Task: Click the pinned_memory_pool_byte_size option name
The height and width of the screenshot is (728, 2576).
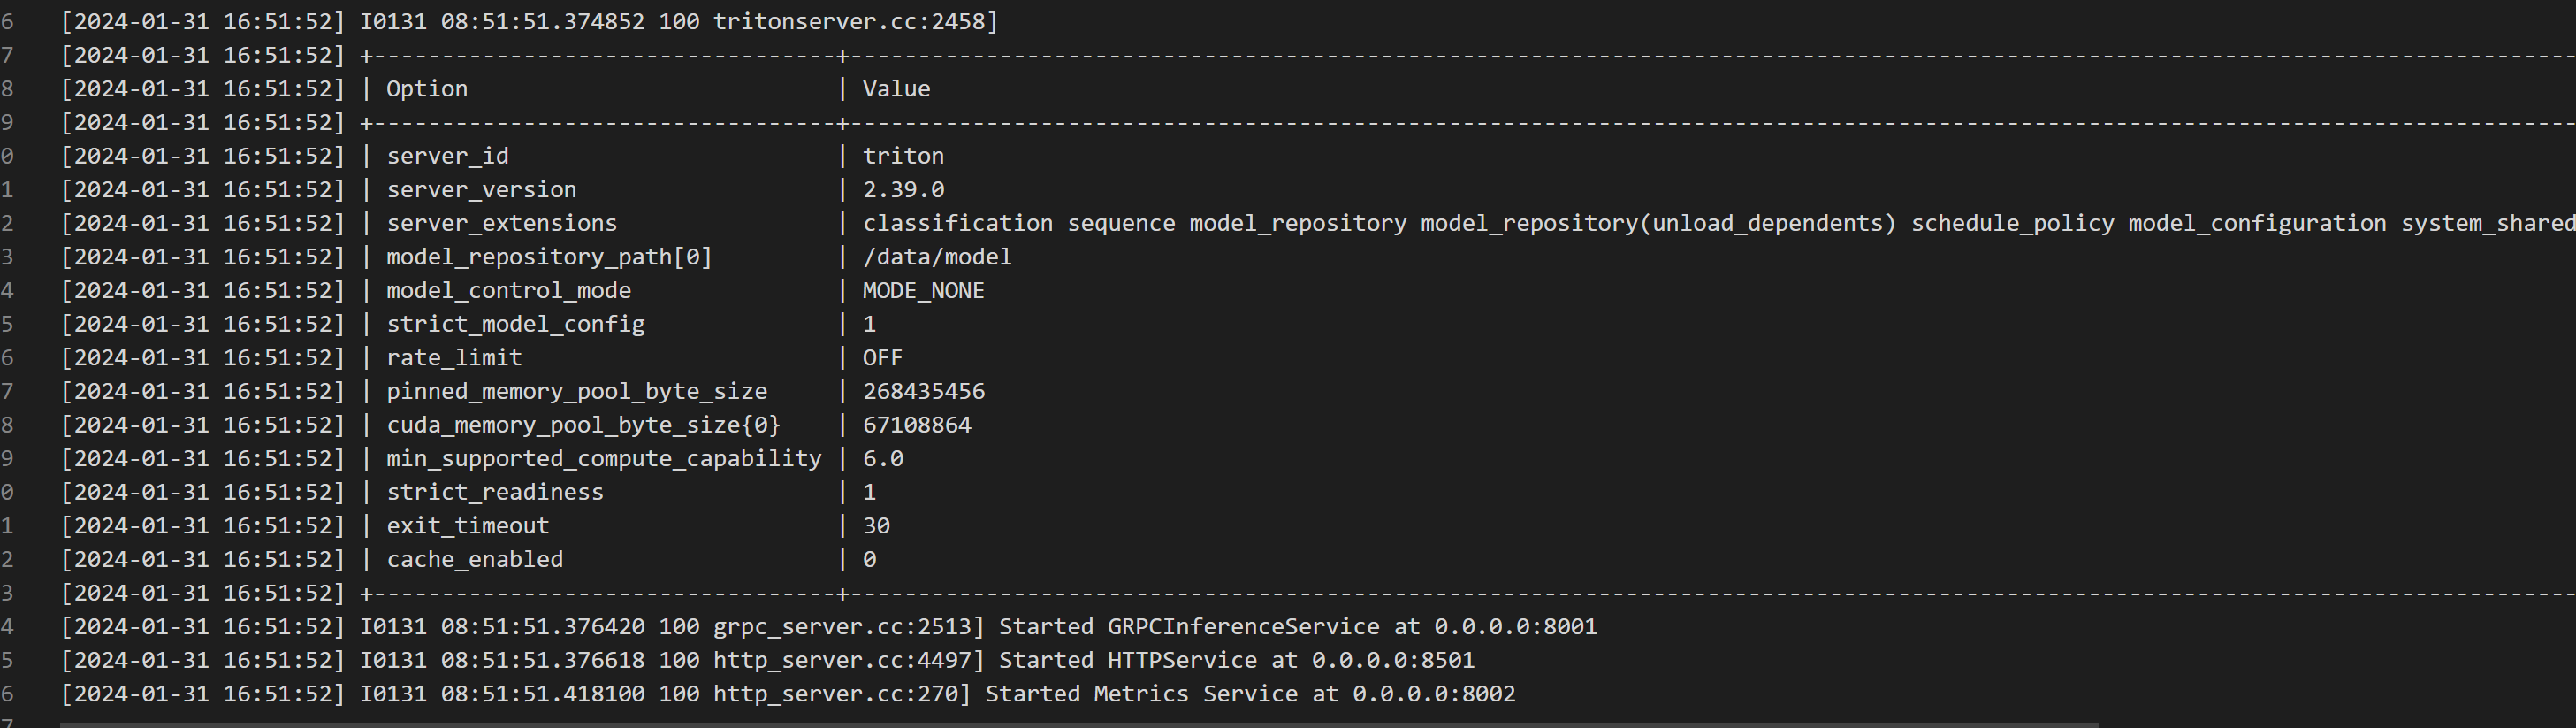Action: (577, 392)
